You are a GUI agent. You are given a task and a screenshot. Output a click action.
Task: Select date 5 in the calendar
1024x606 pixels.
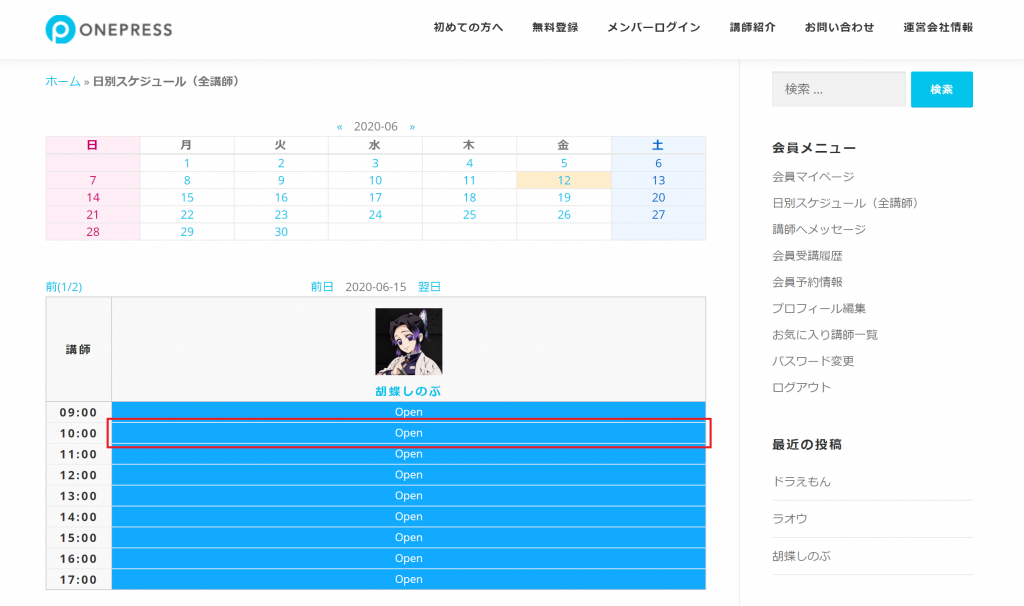pos(564,163)
